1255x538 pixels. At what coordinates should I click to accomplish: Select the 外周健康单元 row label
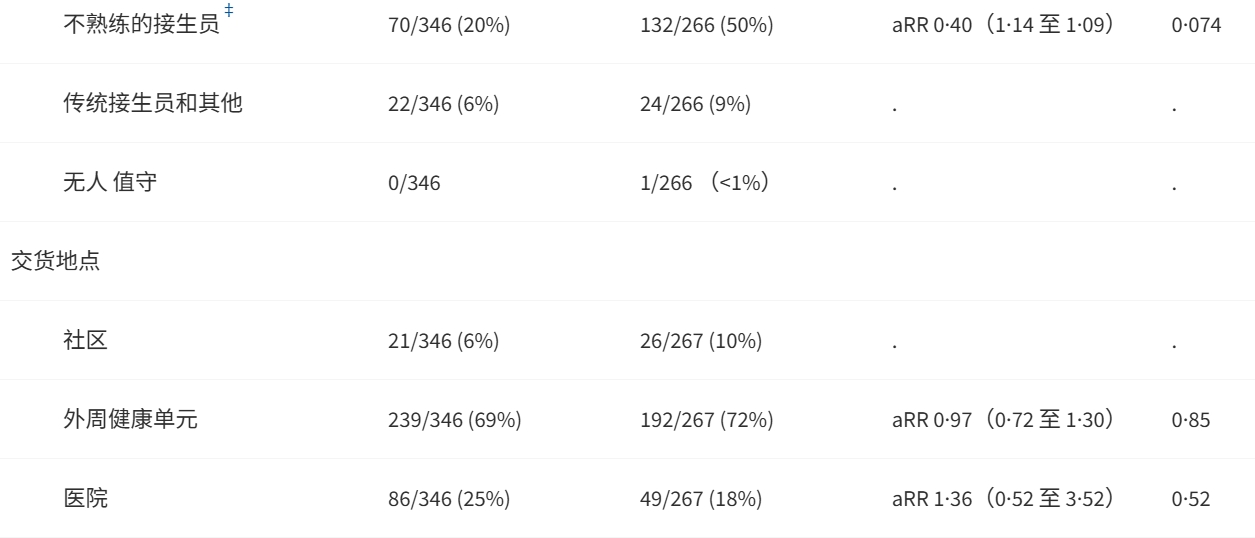[x=130, y=419]
